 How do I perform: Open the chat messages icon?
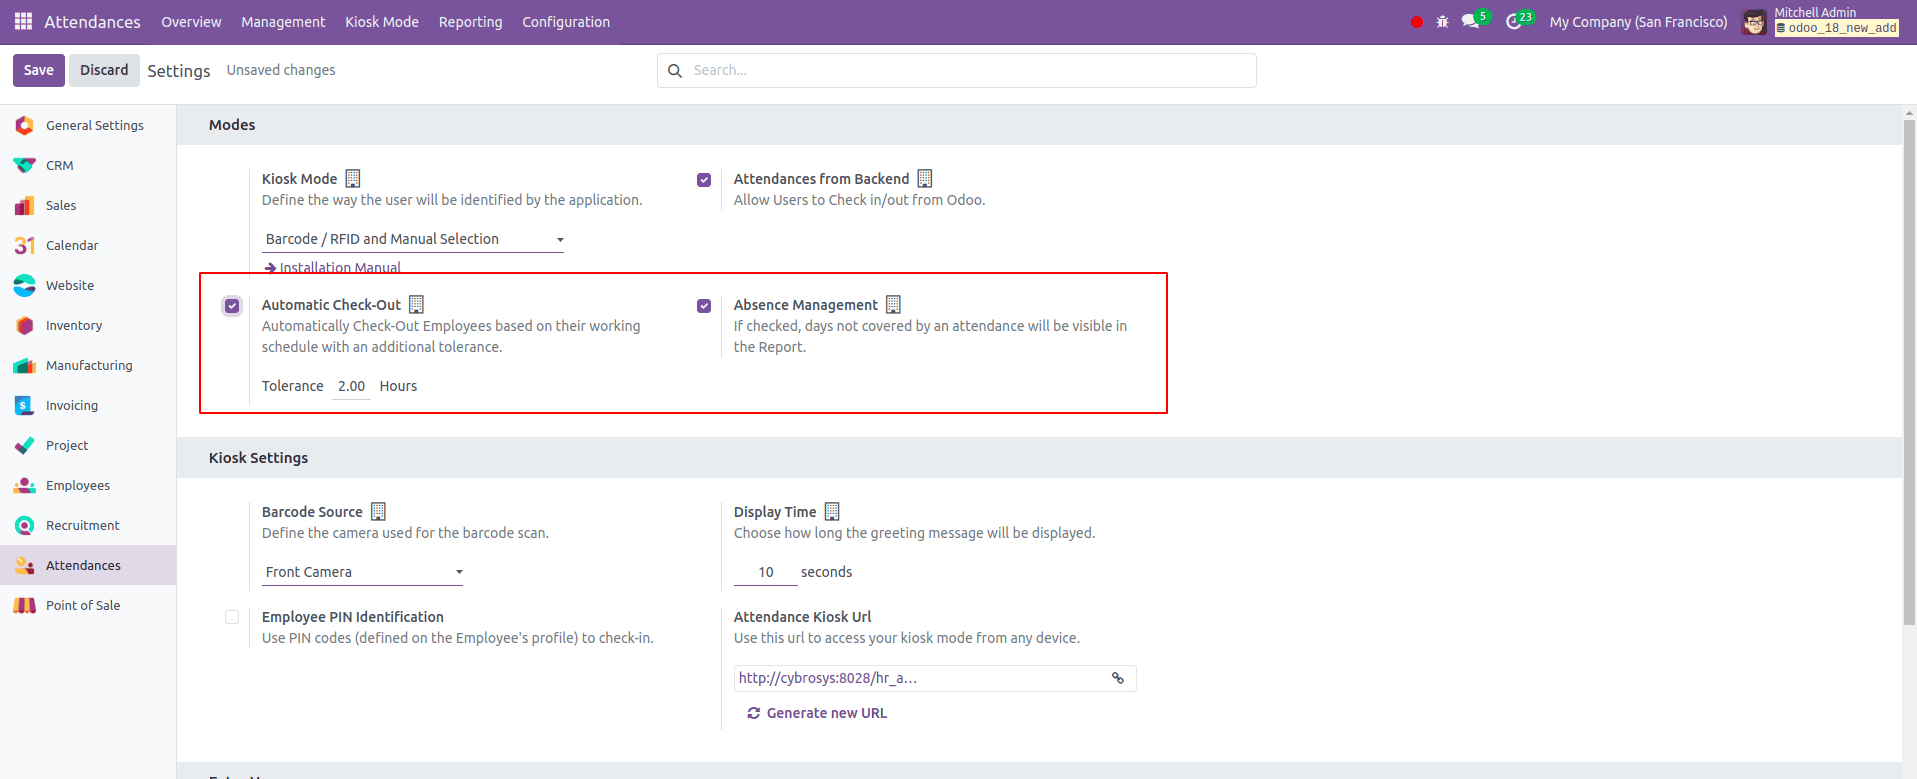pos(1469,22)
